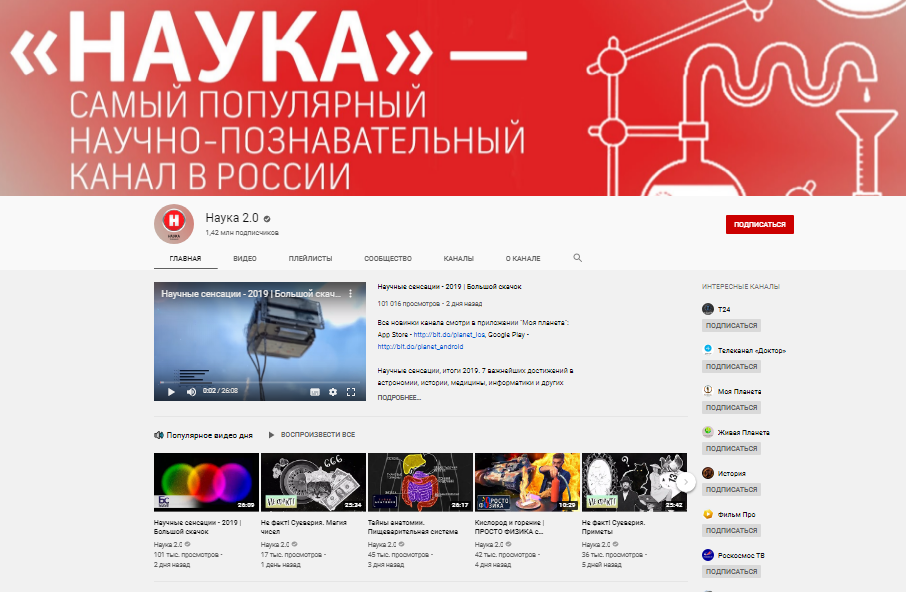Screen dimensions: 906x592
Task: Show next videos with carousel arrow
Action: (x=687, y=480)
